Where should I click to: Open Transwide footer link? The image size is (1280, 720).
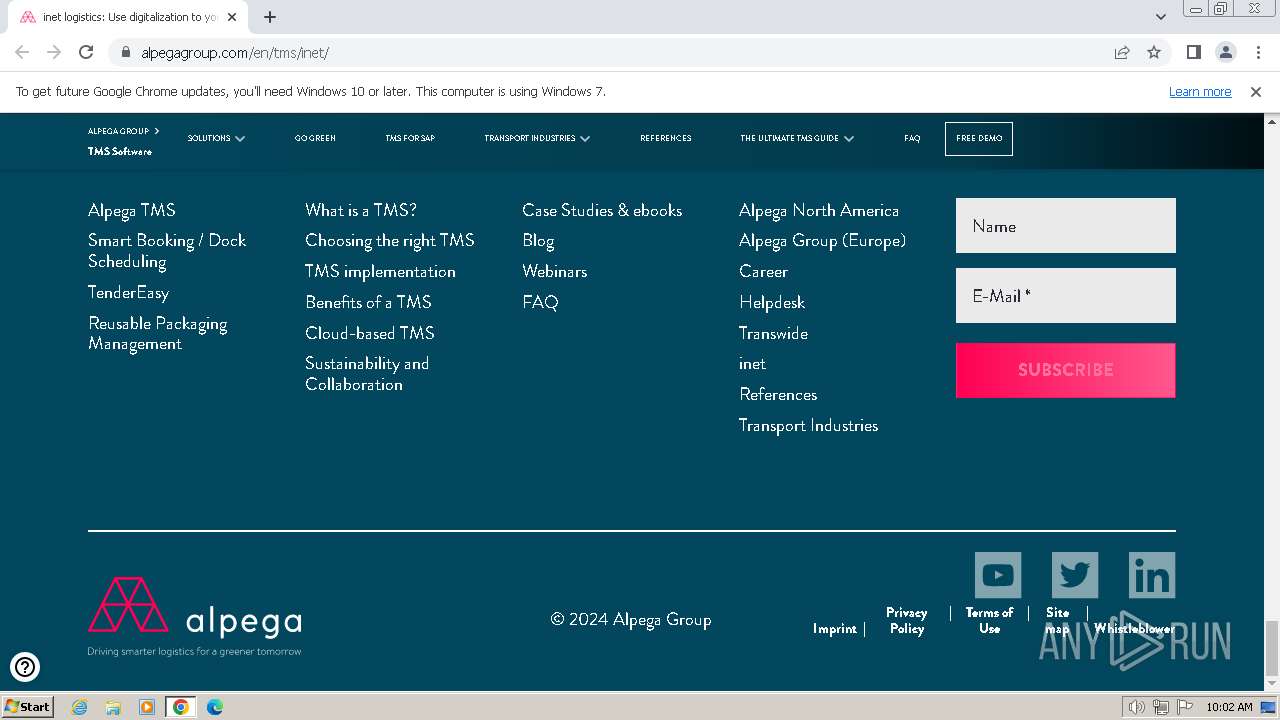pos(773,333)
